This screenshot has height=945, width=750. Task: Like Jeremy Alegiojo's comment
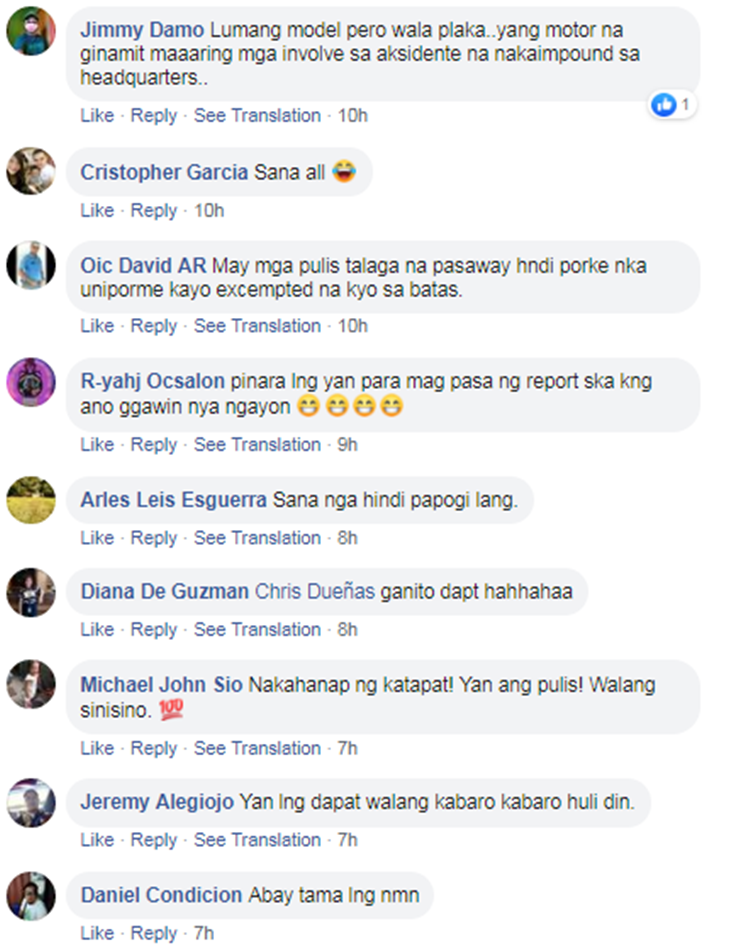[97, 840]
